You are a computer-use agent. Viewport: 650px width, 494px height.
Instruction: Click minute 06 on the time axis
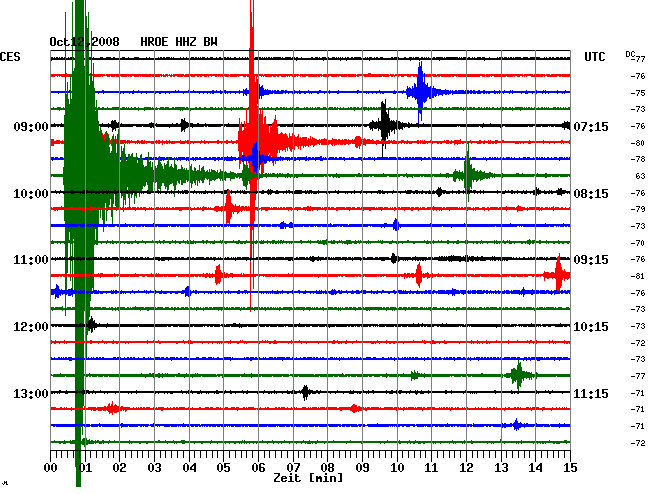[258, 468]
